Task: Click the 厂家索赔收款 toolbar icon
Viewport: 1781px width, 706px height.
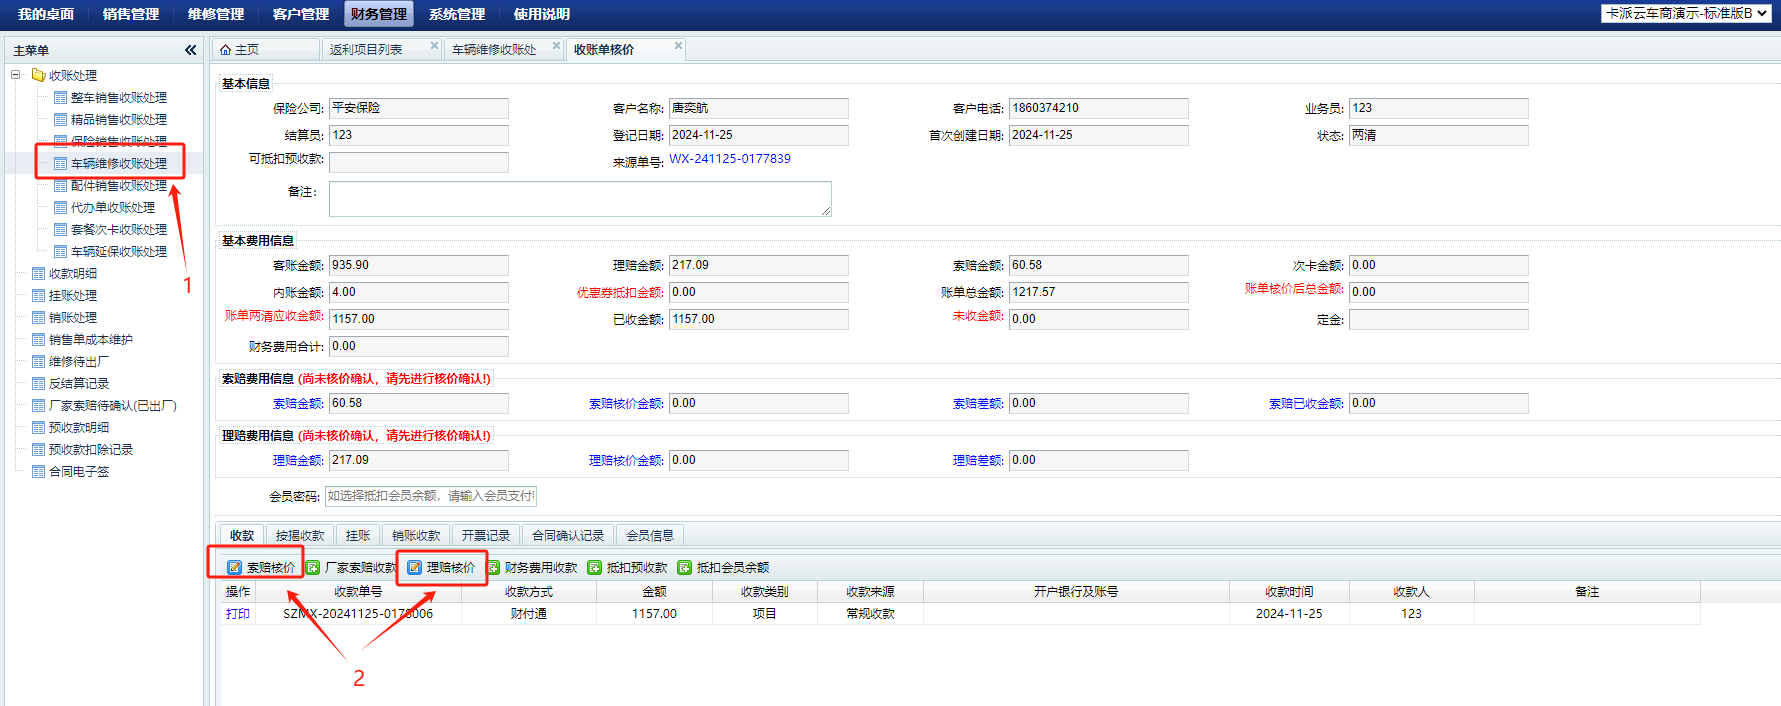Action: click(x=313, y=567)
